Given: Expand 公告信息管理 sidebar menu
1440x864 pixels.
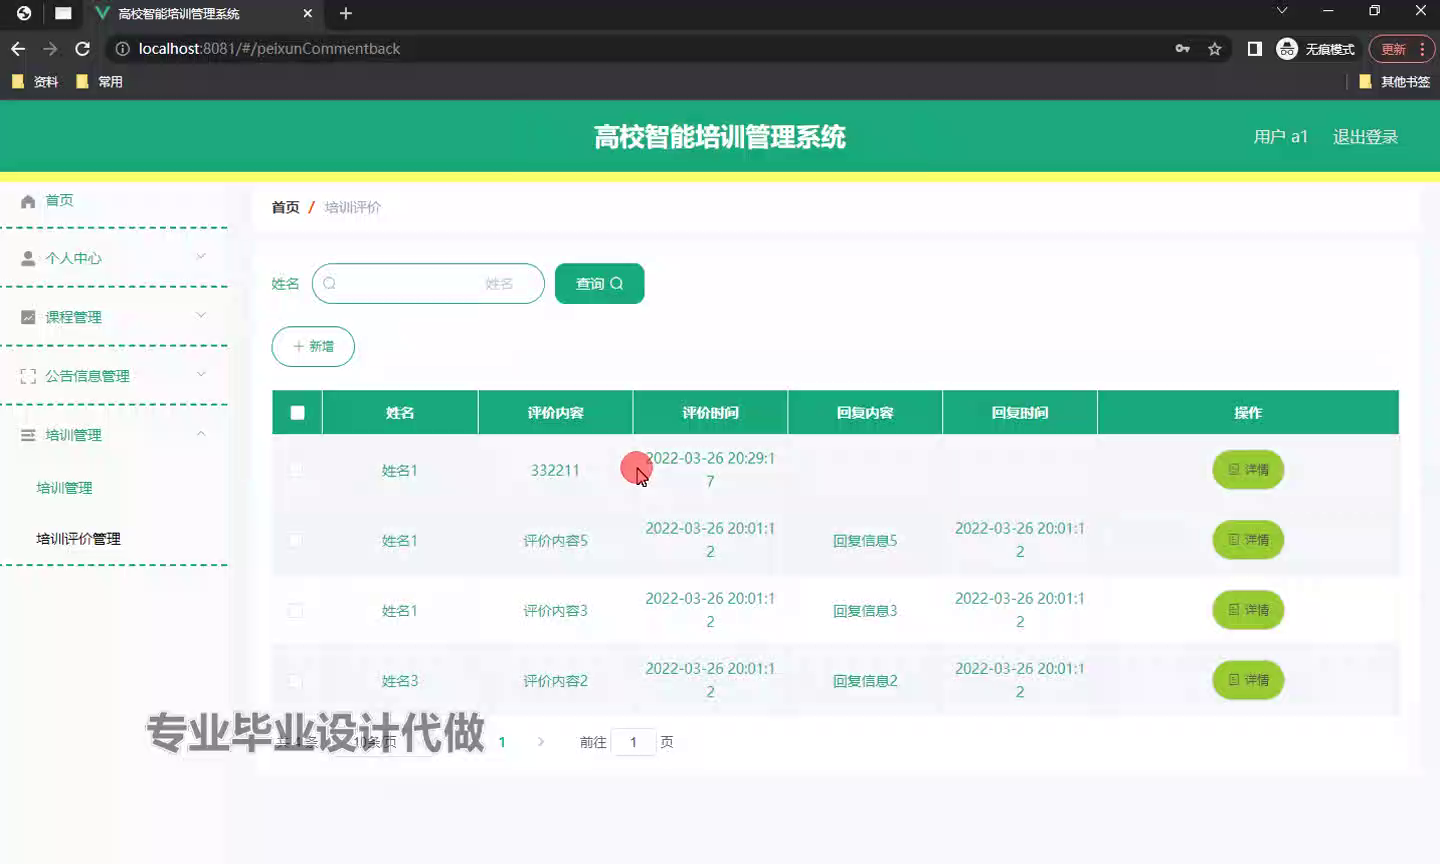Looking at the screenshot, I should [114, 376].
